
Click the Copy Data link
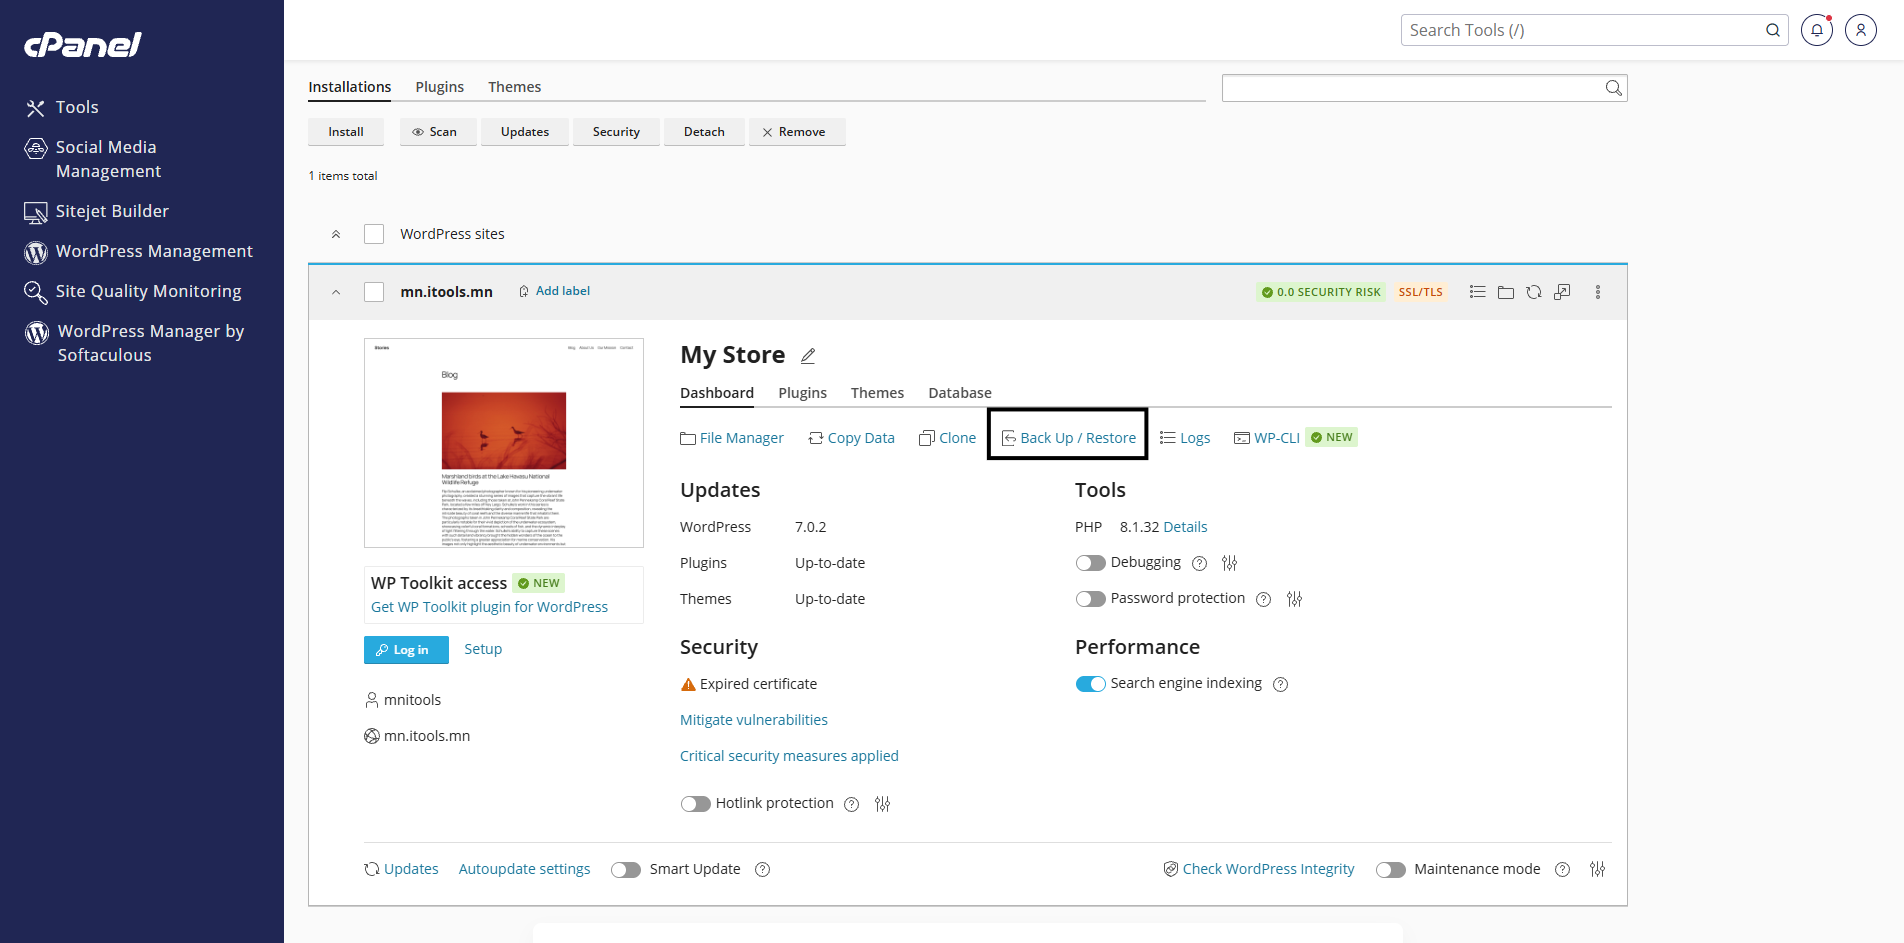851,438
